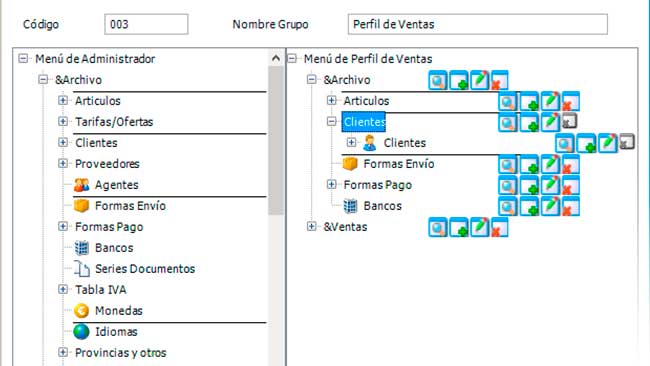Expand the Proveedores node

(63, 163)
